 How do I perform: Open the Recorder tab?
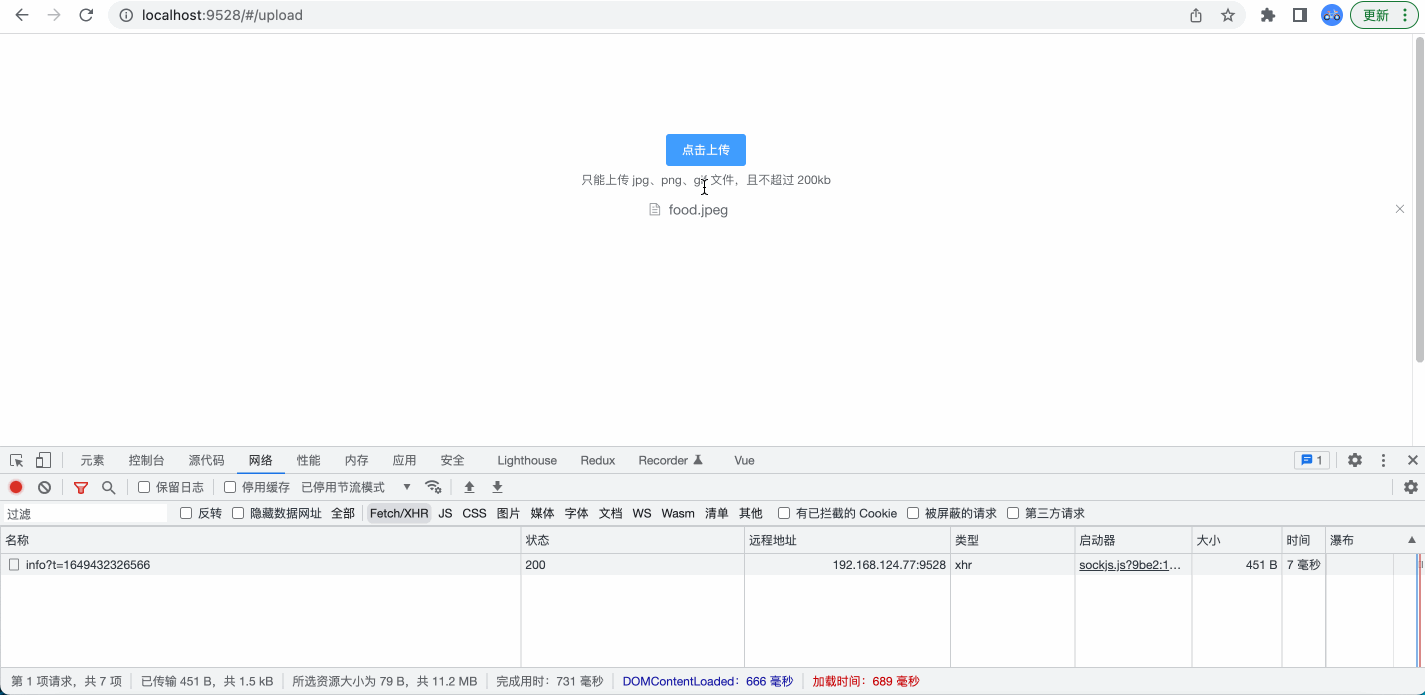pos(671,460)
